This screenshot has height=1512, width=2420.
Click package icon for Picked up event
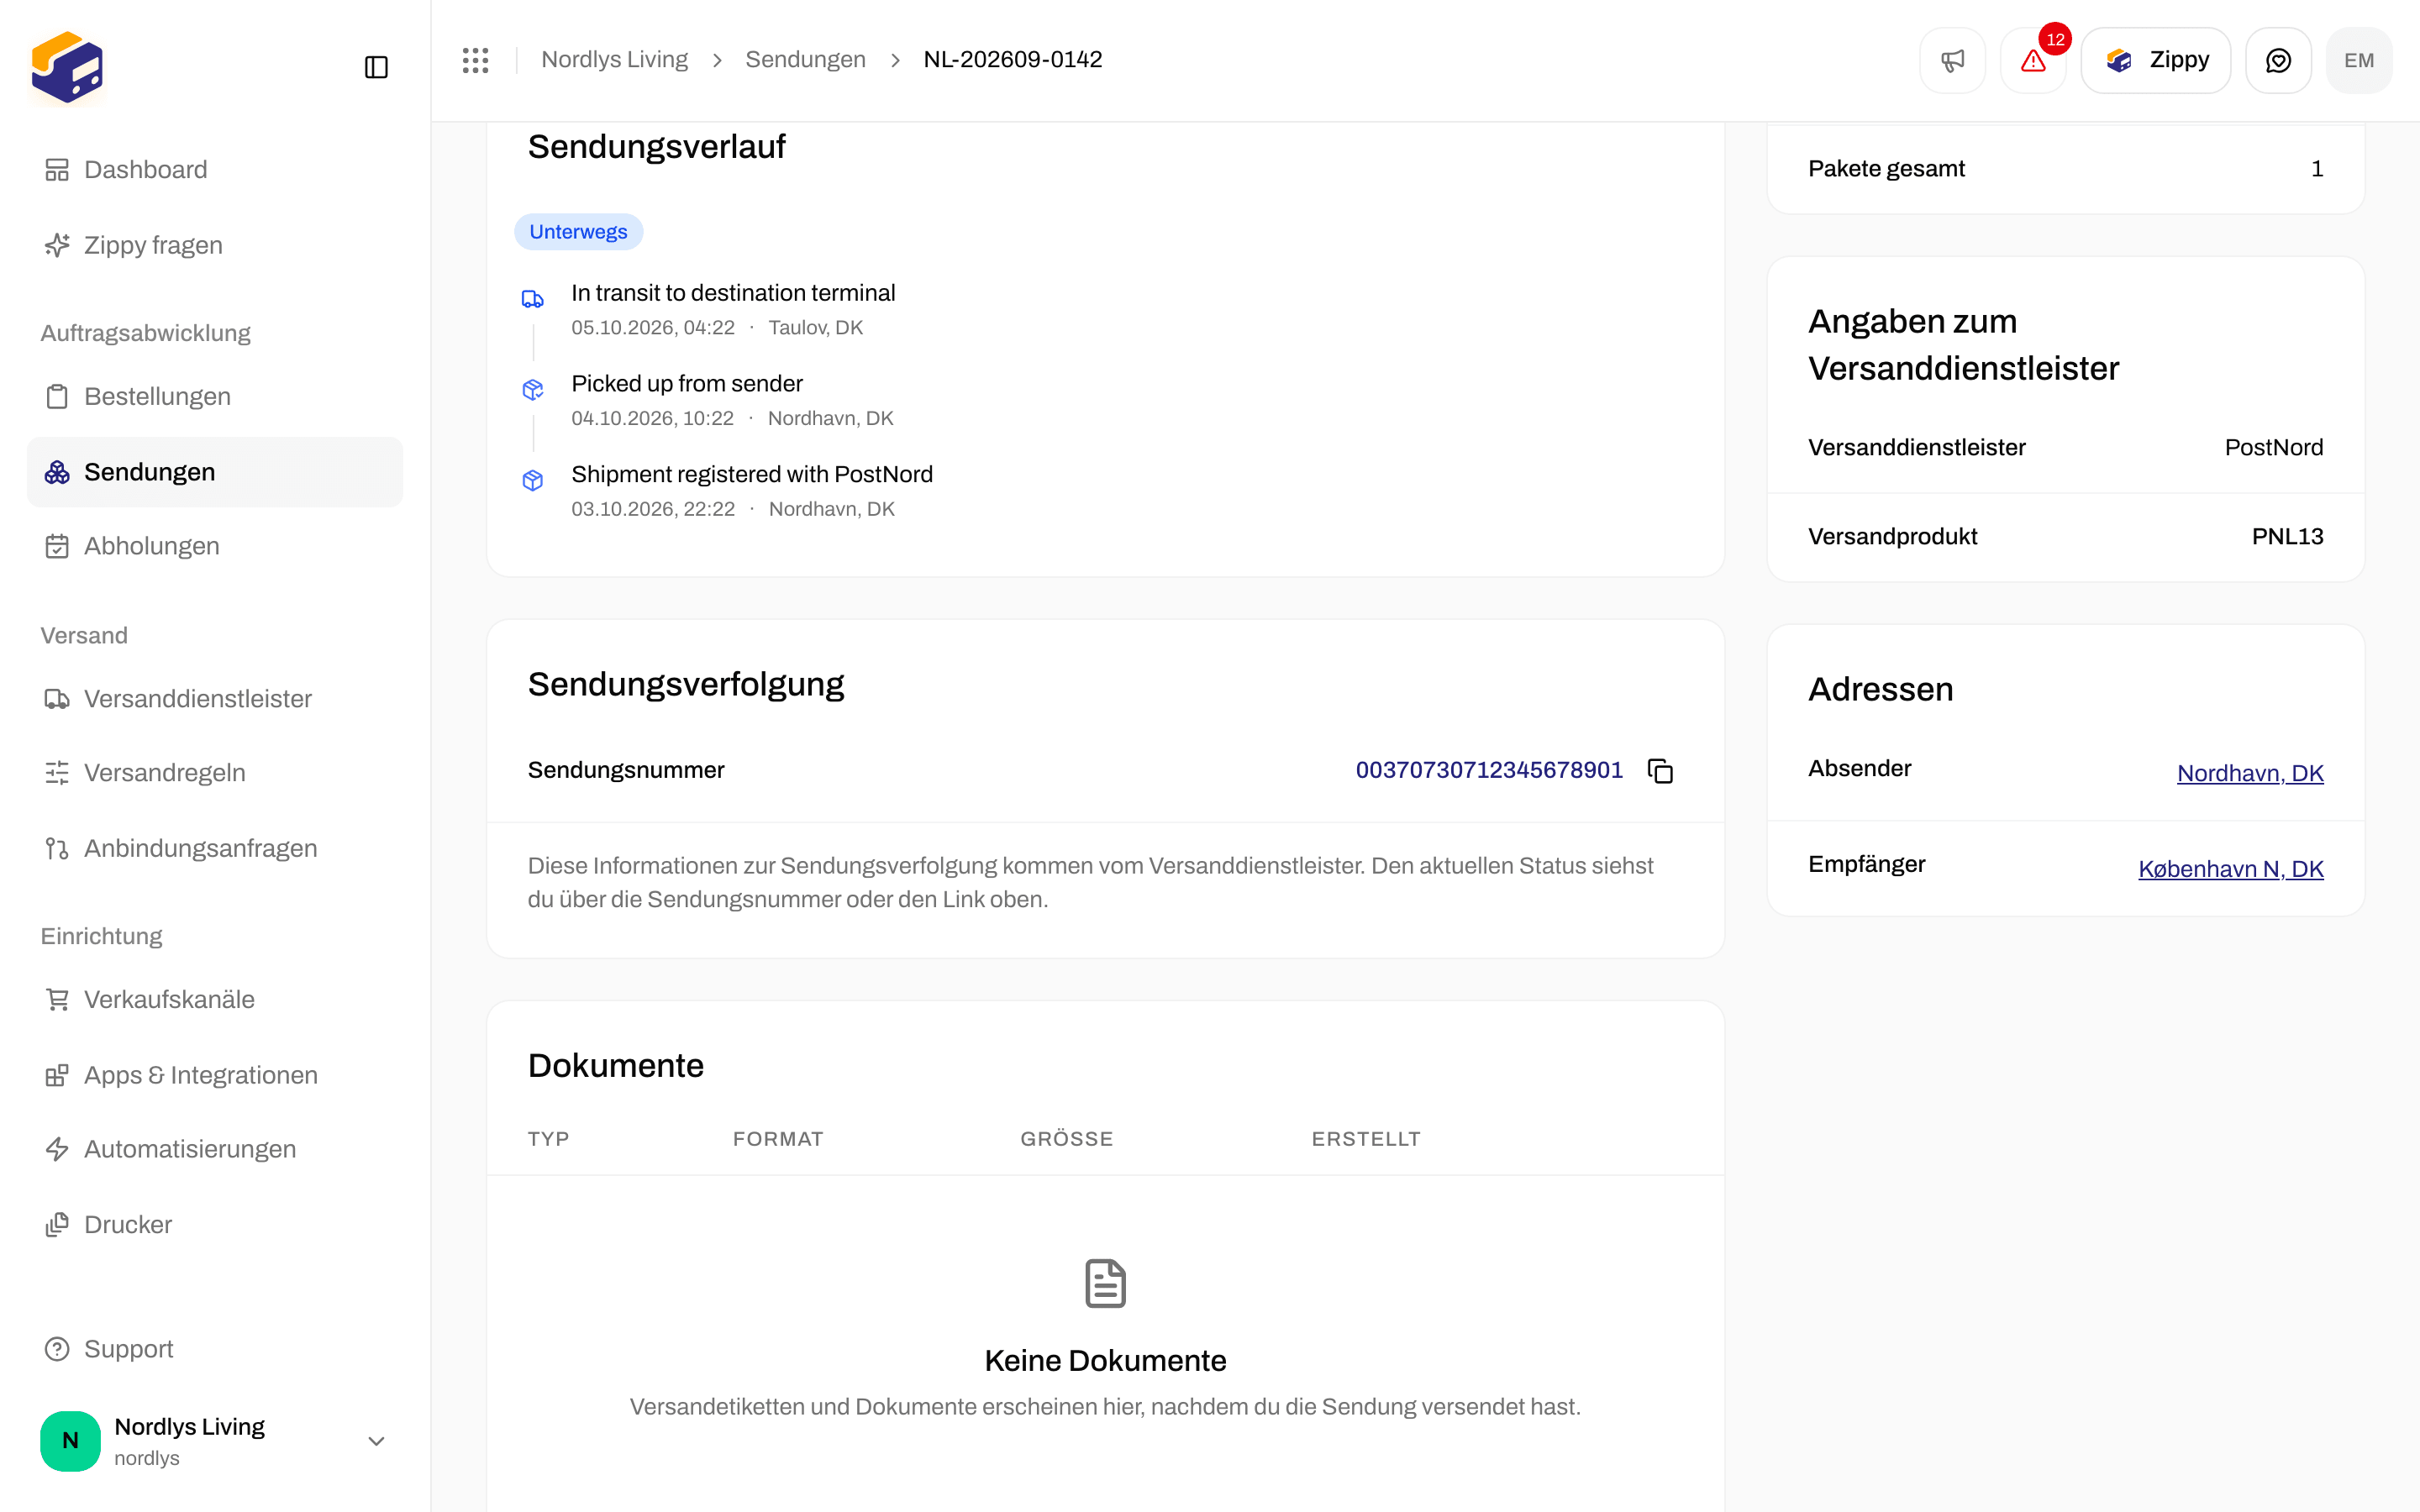(533, 390)
